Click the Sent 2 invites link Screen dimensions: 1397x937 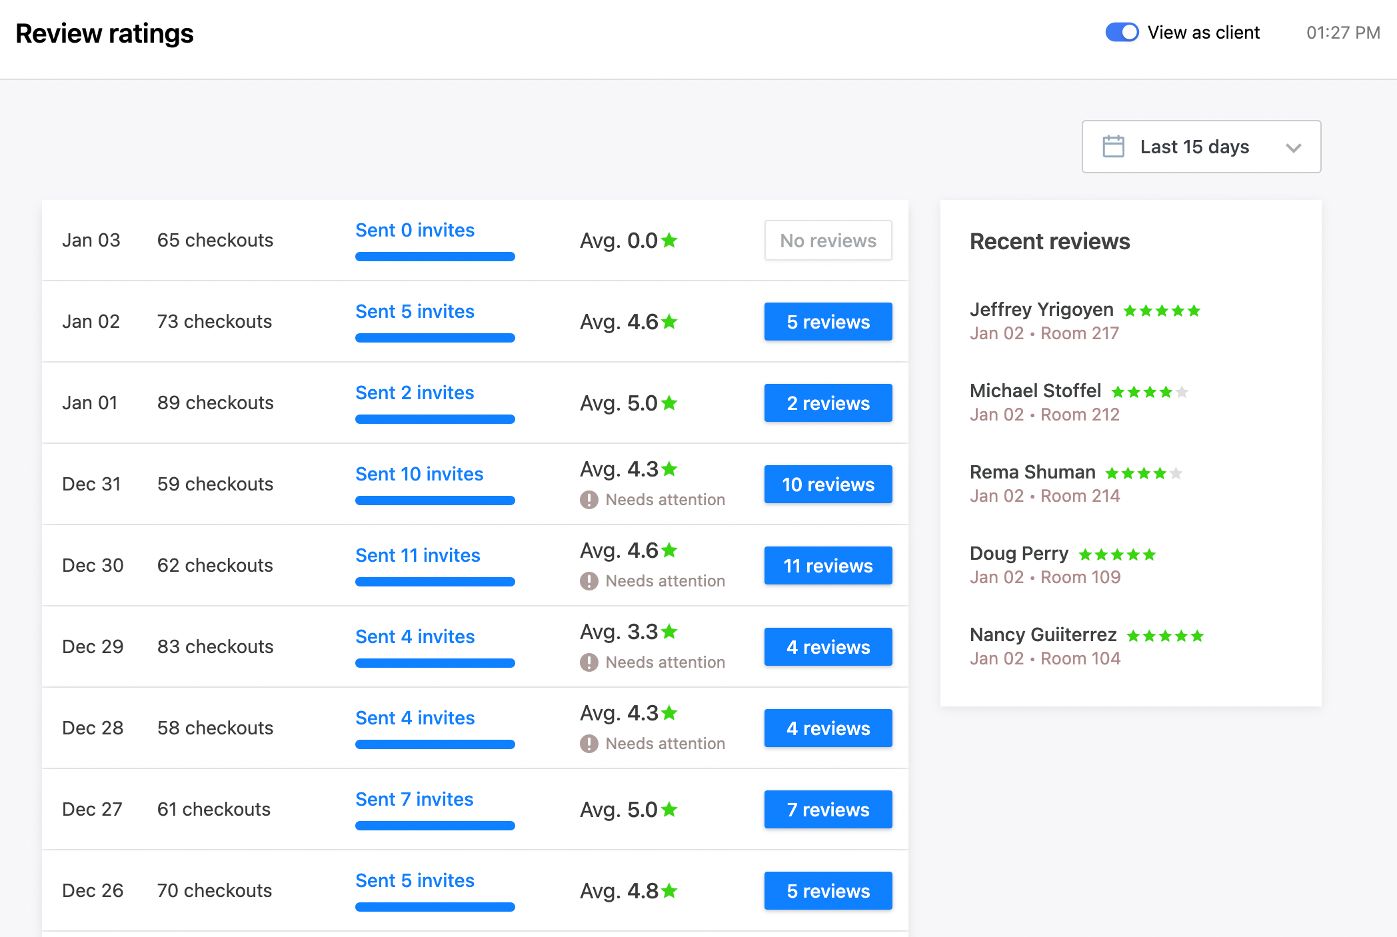pyautogui.click(x=414, y=393)
